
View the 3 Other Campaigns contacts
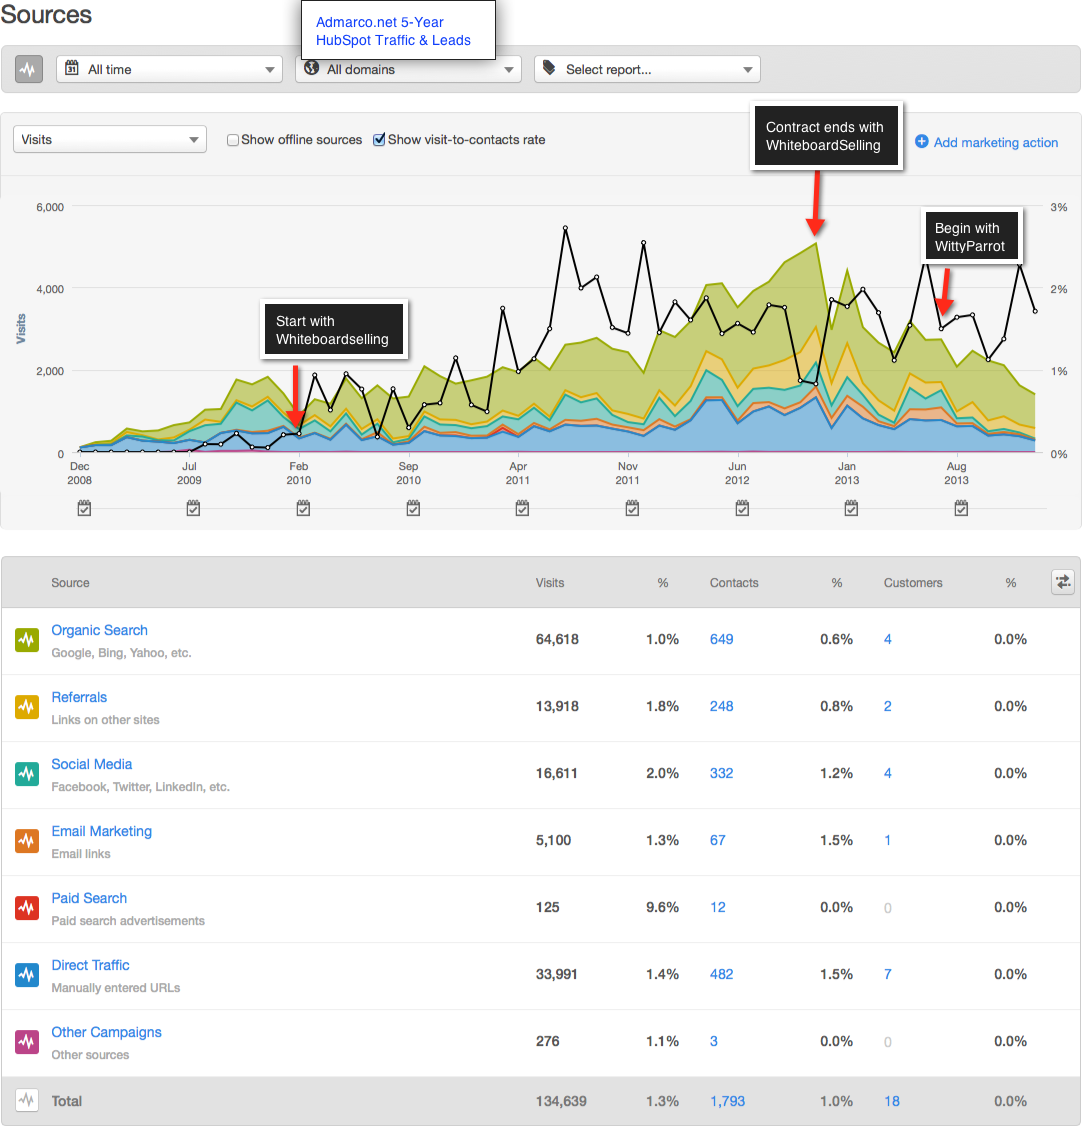(714, 1041)
